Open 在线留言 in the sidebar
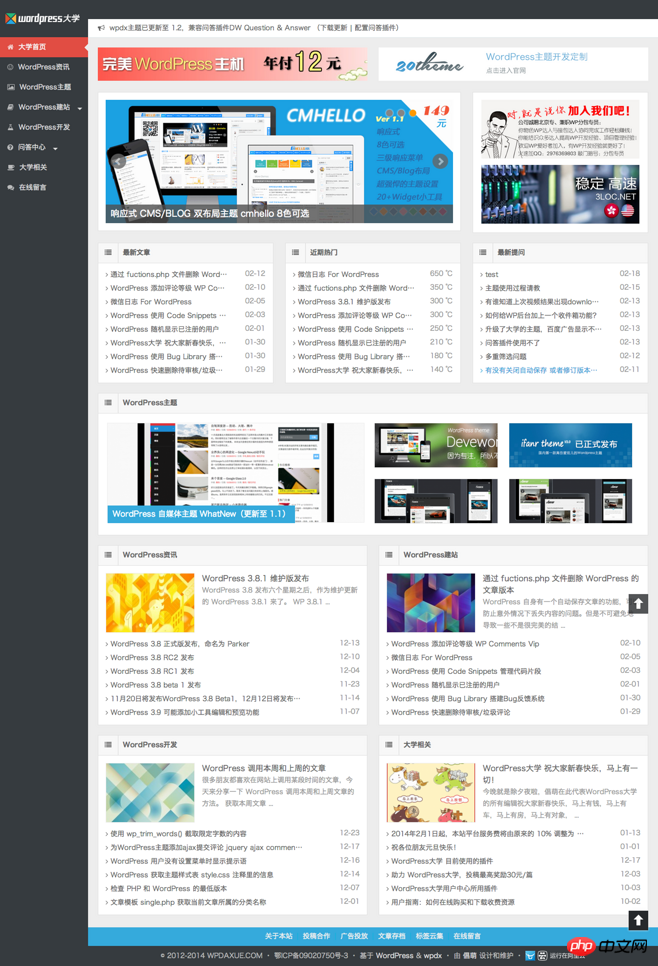658x966 pixels. pos(32,187)
